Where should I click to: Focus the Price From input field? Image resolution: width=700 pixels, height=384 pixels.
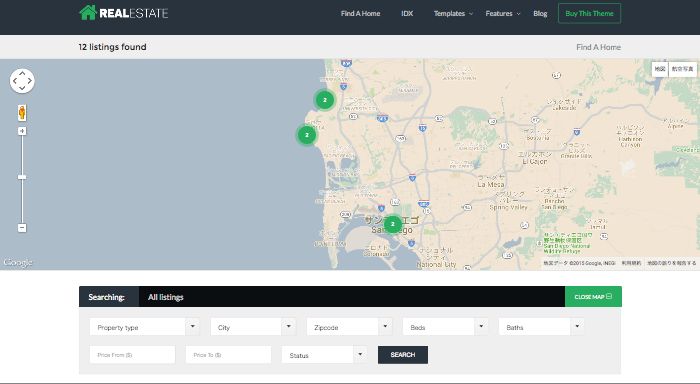pyautogui.click(x=132, y=355)
